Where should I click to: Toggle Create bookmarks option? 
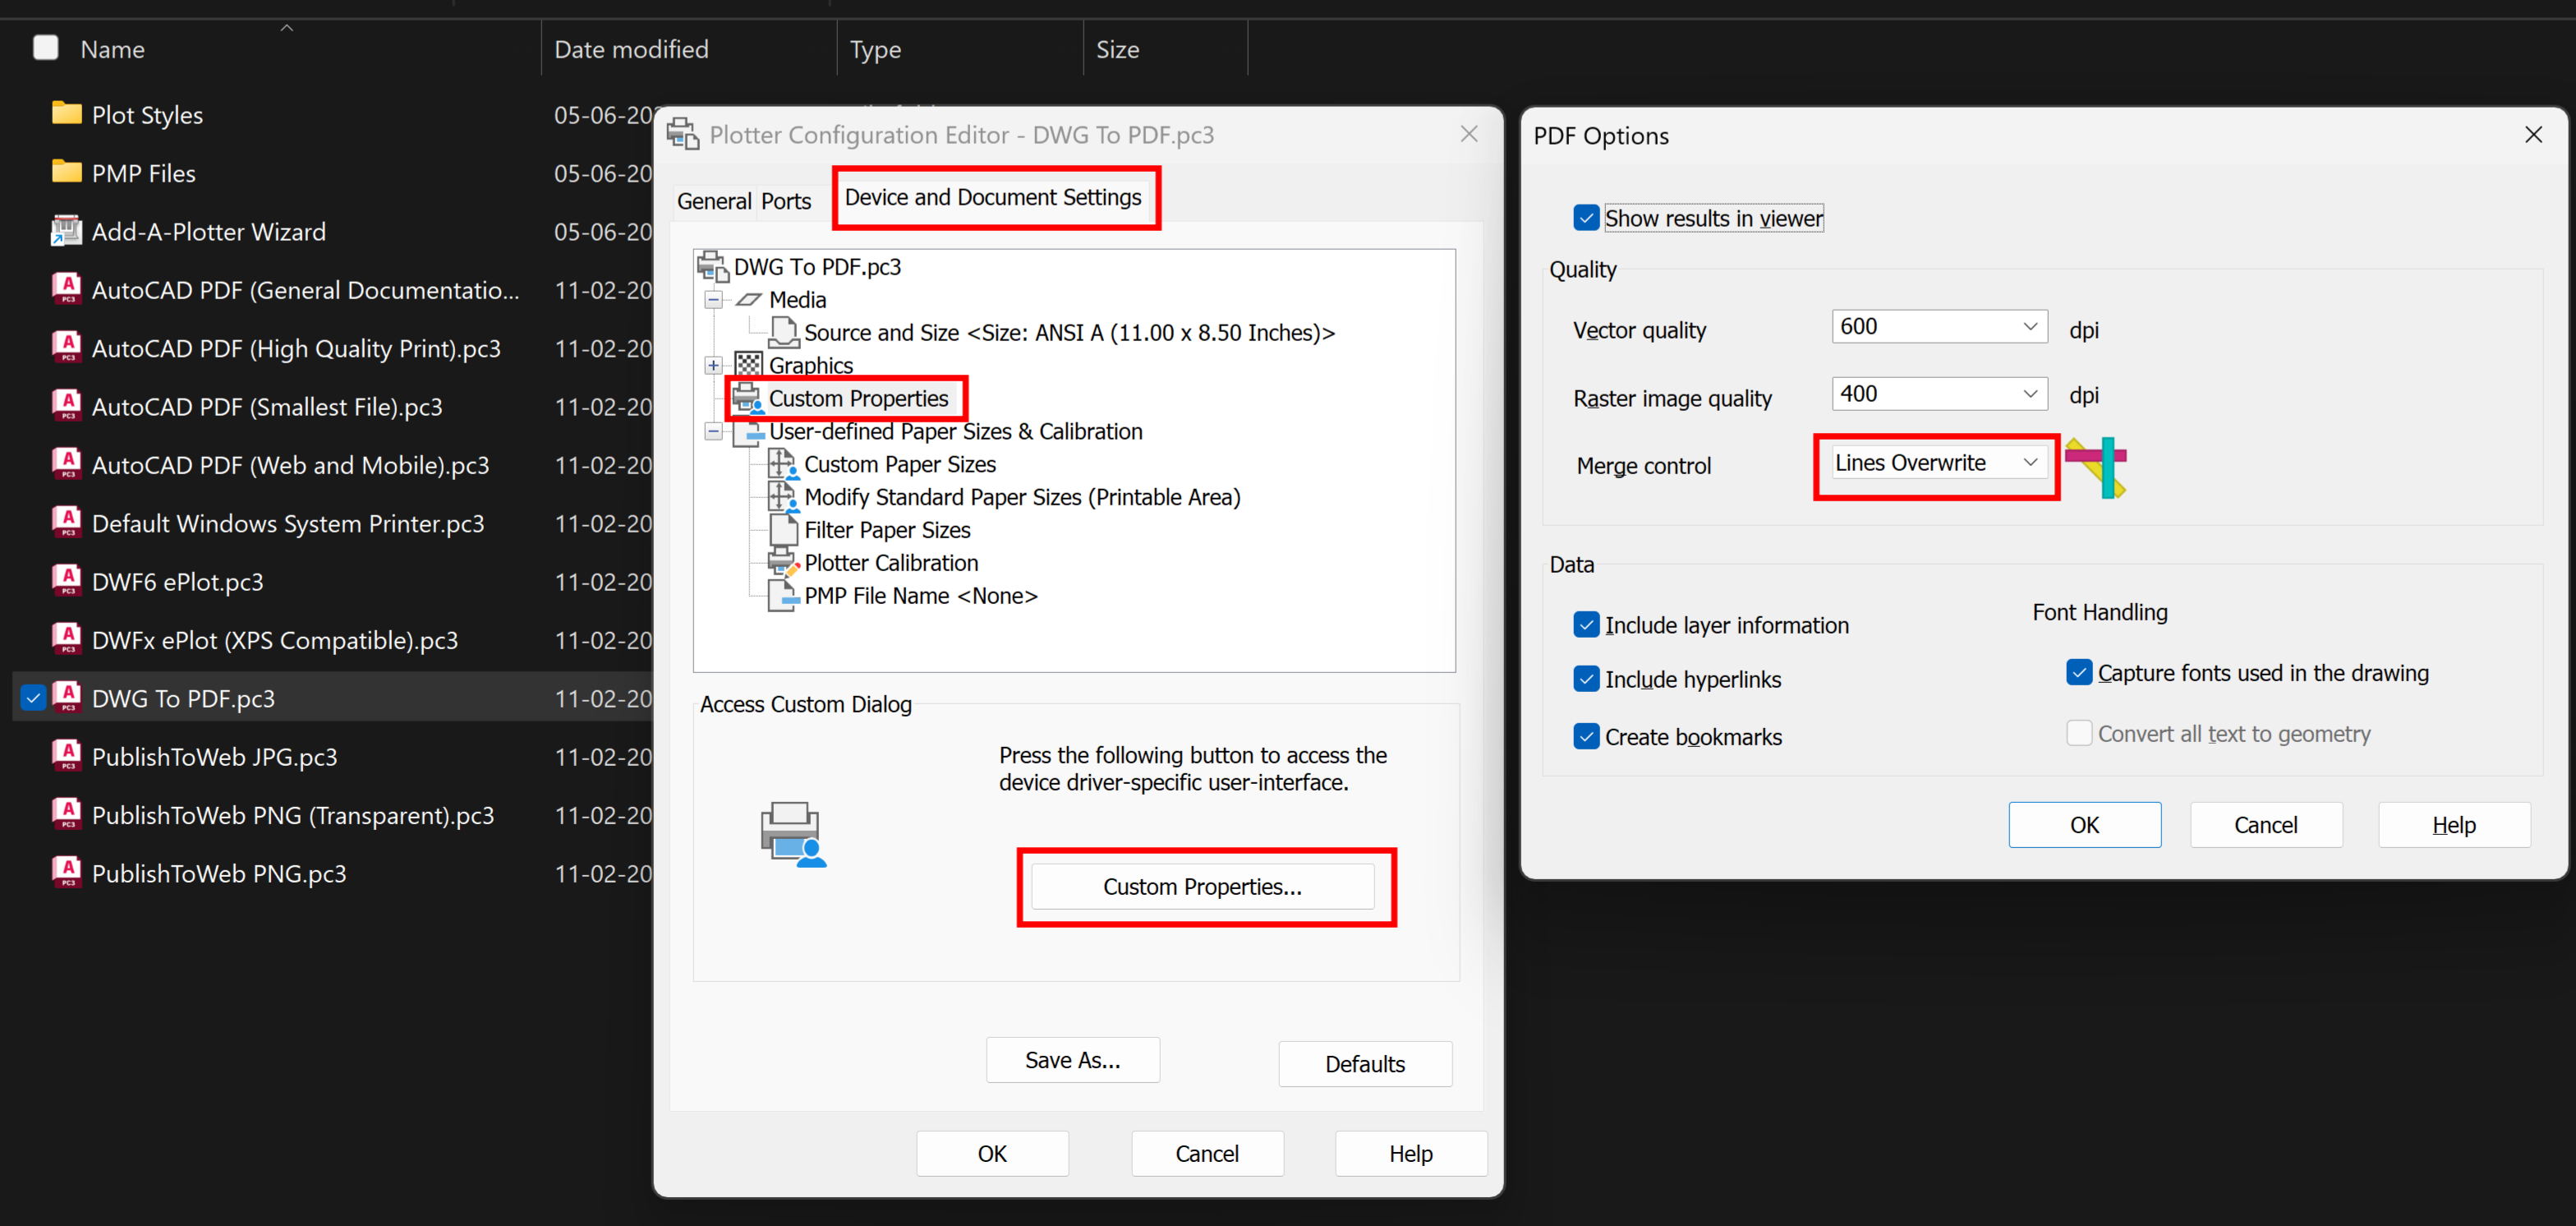click(x=1586, y=736)
